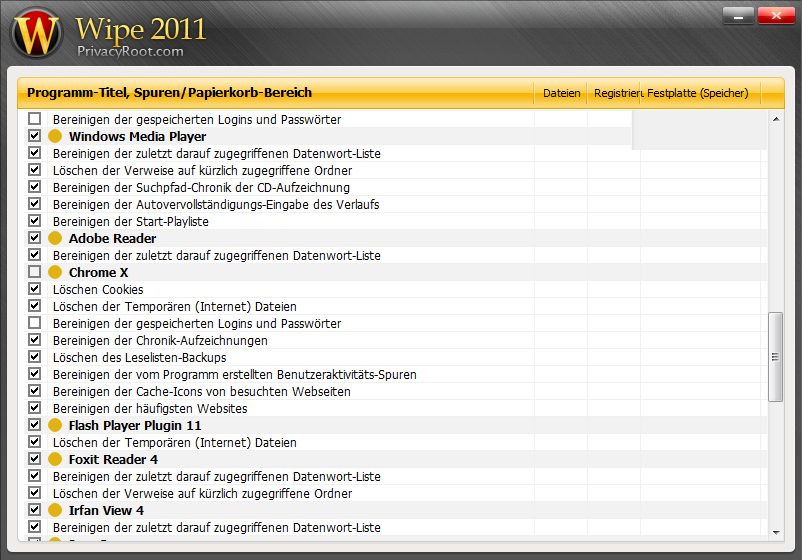Click the Registrierung column header

click(x=614, y=93)
